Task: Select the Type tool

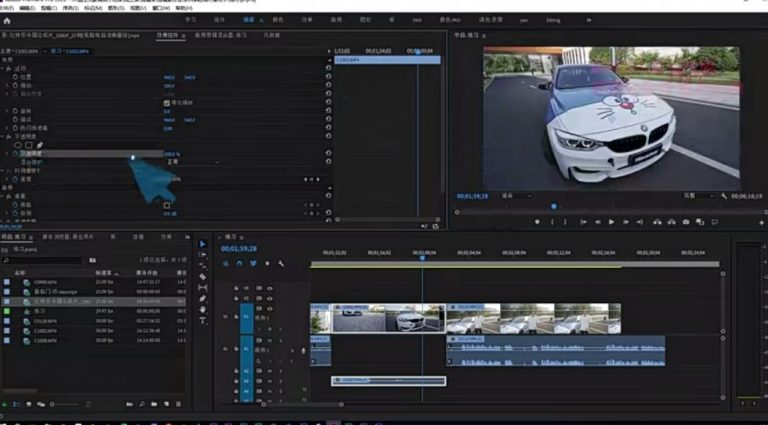Action: (202, 320)
